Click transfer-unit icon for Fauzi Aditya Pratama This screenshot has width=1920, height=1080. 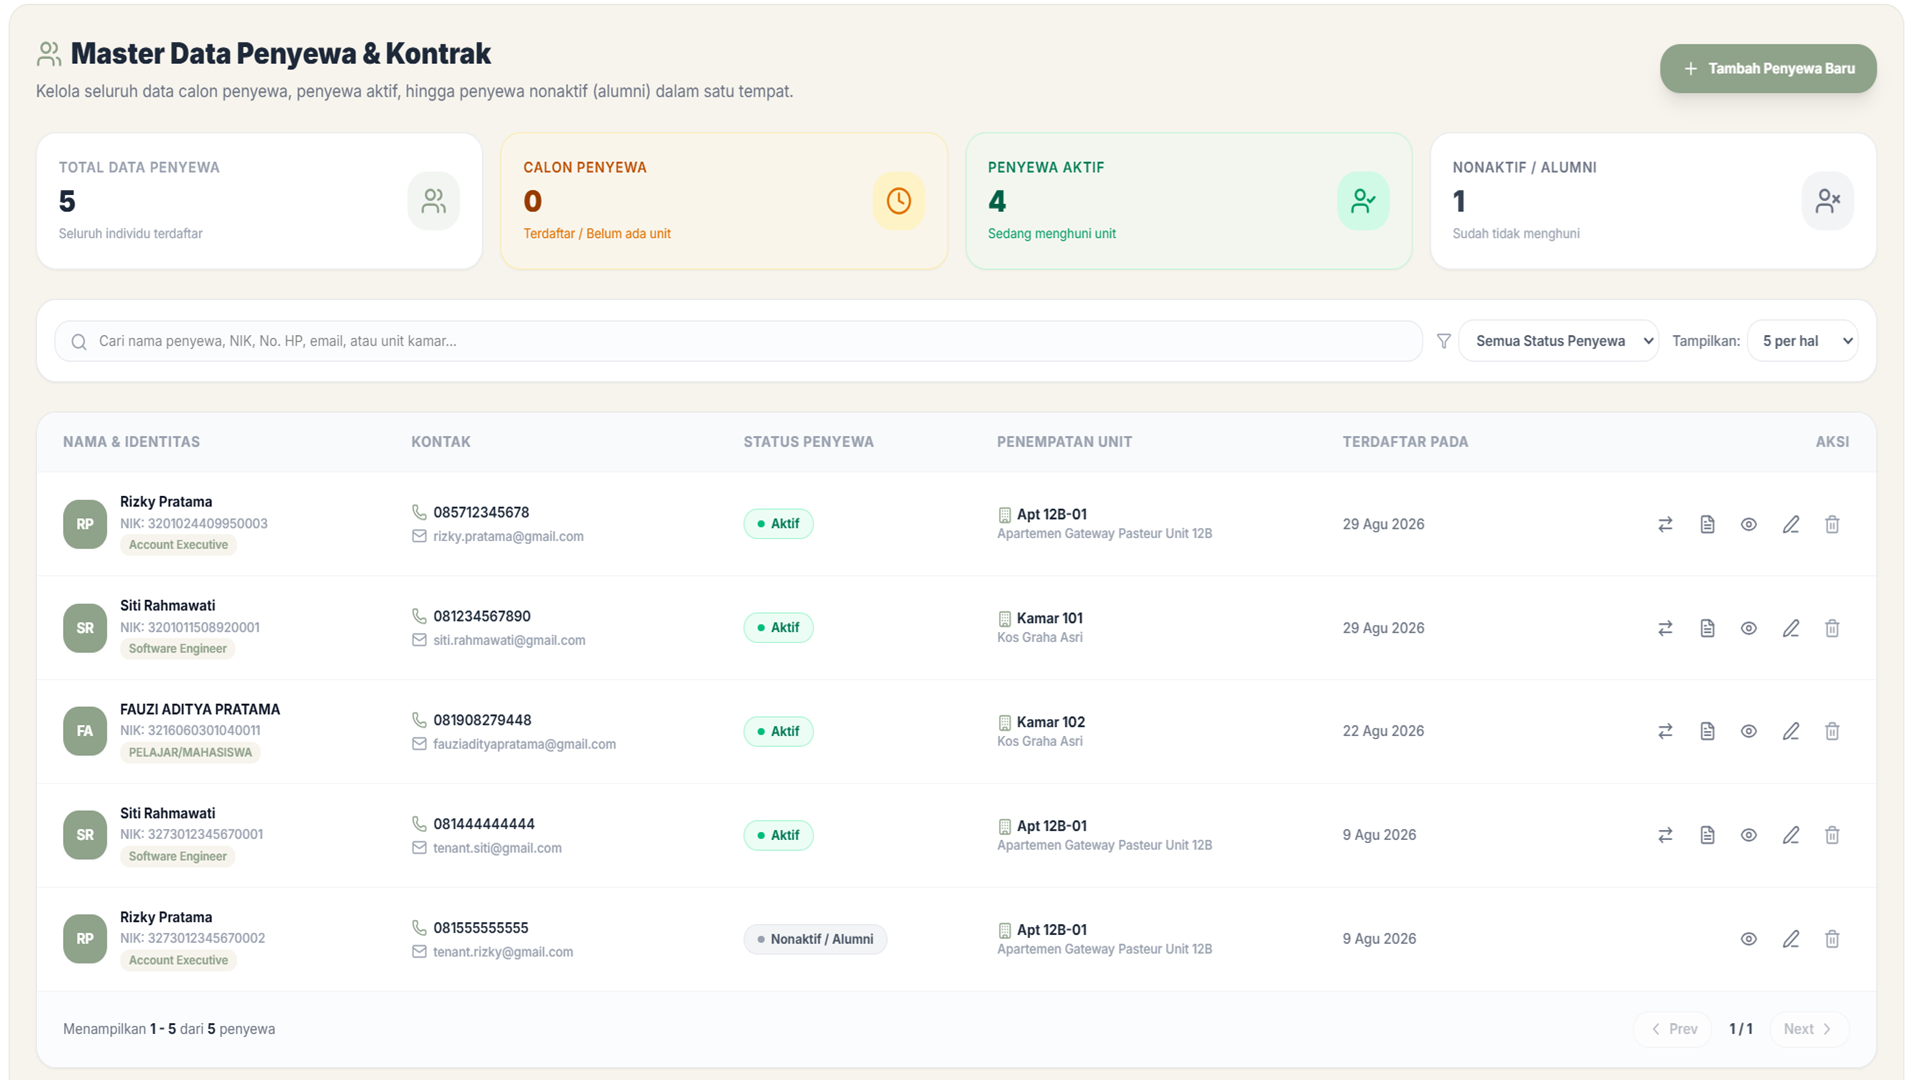pos(1665,731)
